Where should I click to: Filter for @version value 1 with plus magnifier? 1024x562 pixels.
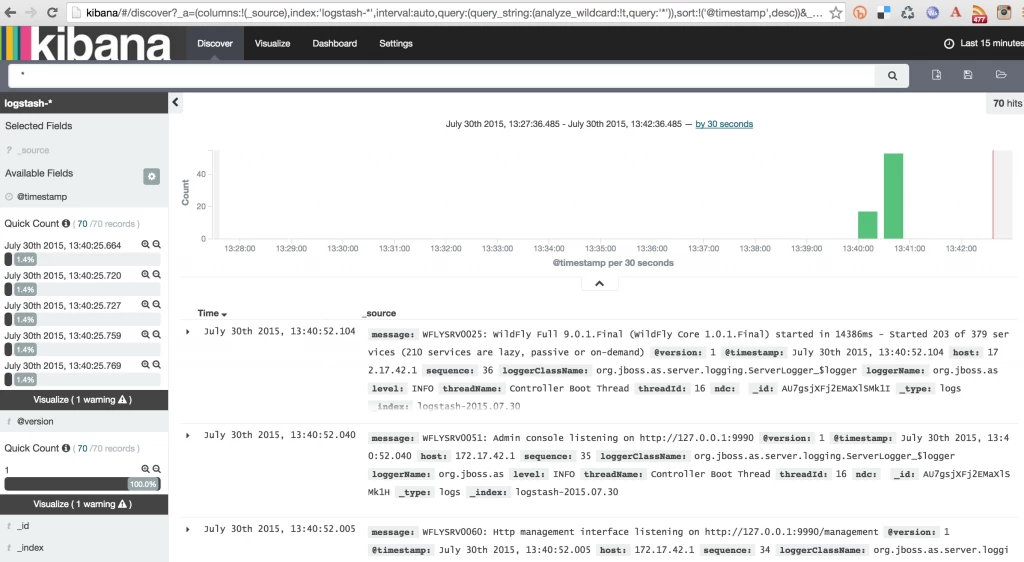click(x=146, y=469)
